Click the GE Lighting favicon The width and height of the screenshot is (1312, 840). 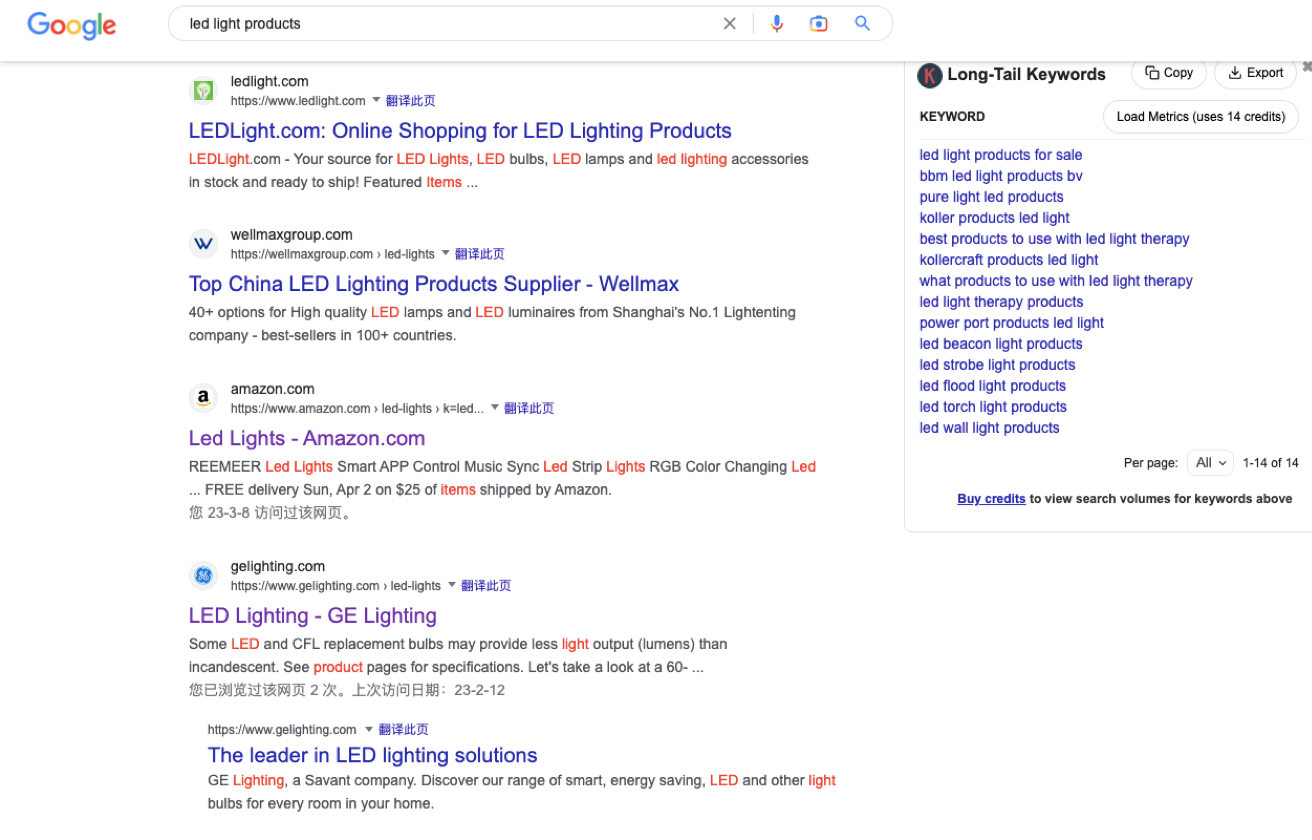pyautogui.click(x=203, y=576)
